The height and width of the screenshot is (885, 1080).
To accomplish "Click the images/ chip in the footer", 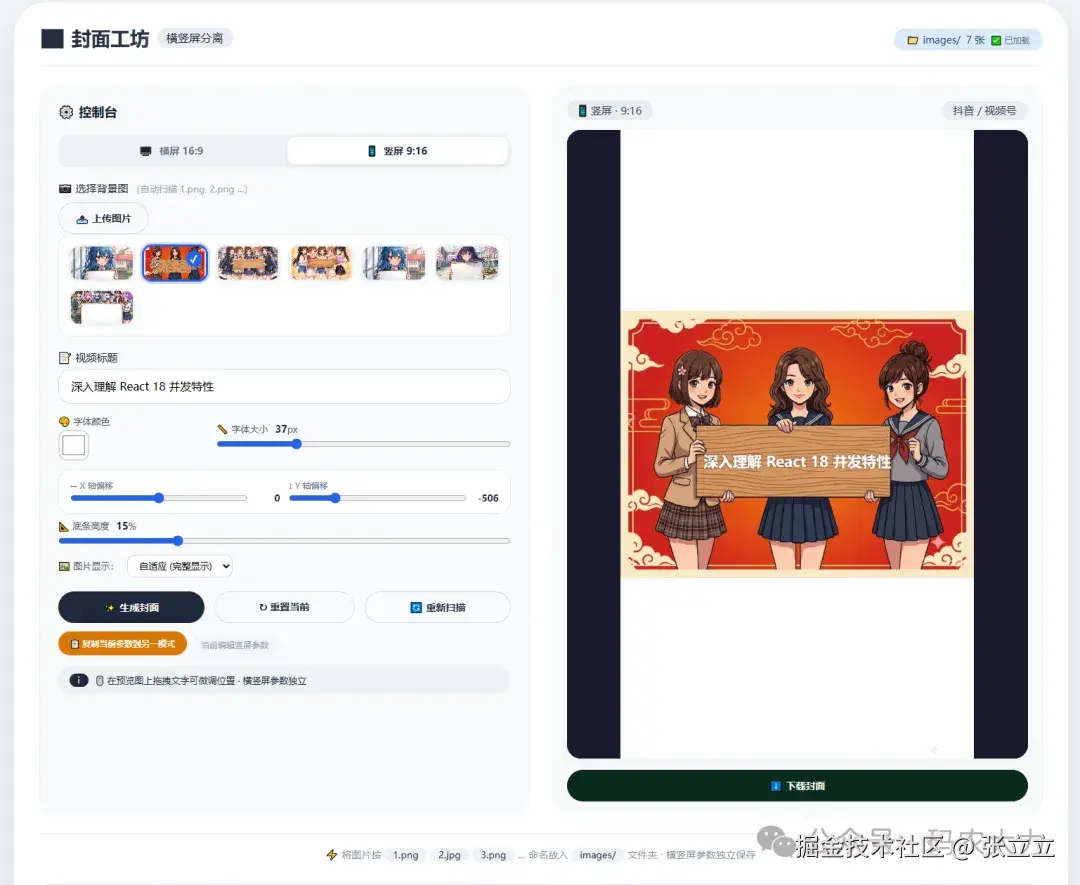I will [597, 855].
